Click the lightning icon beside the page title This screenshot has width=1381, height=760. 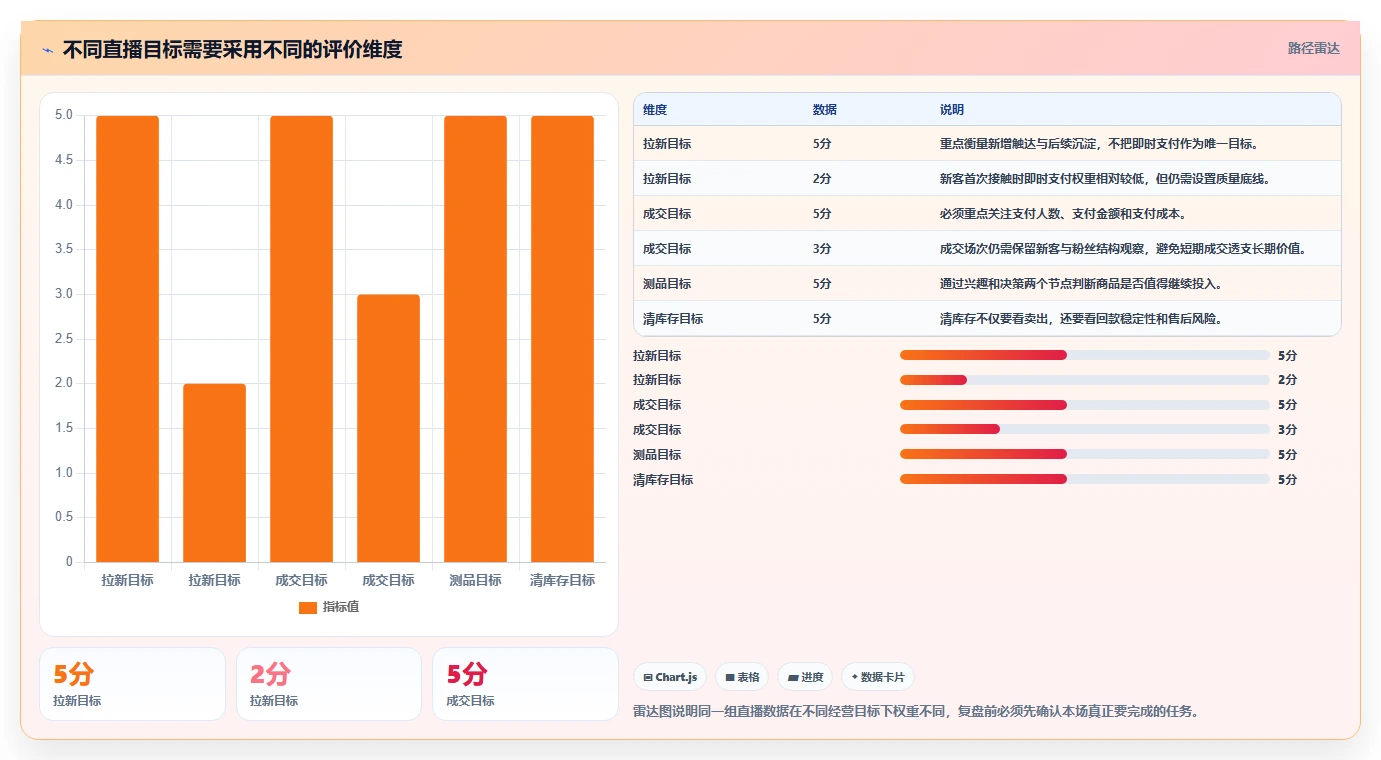(47, 50)
